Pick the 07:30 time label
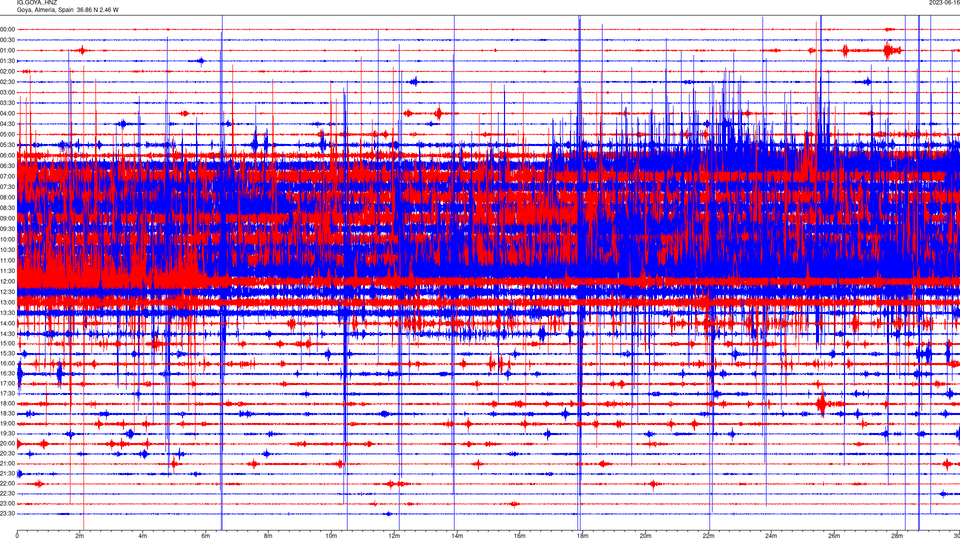960x540 pixels. [x=7, y=187]
